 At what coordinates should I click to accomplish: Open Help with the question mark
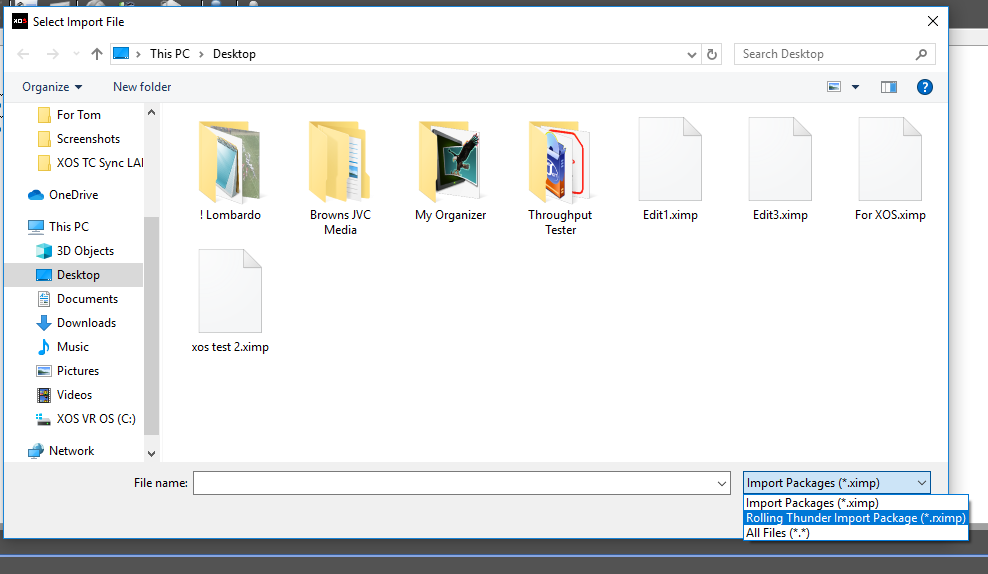[924, 87]
